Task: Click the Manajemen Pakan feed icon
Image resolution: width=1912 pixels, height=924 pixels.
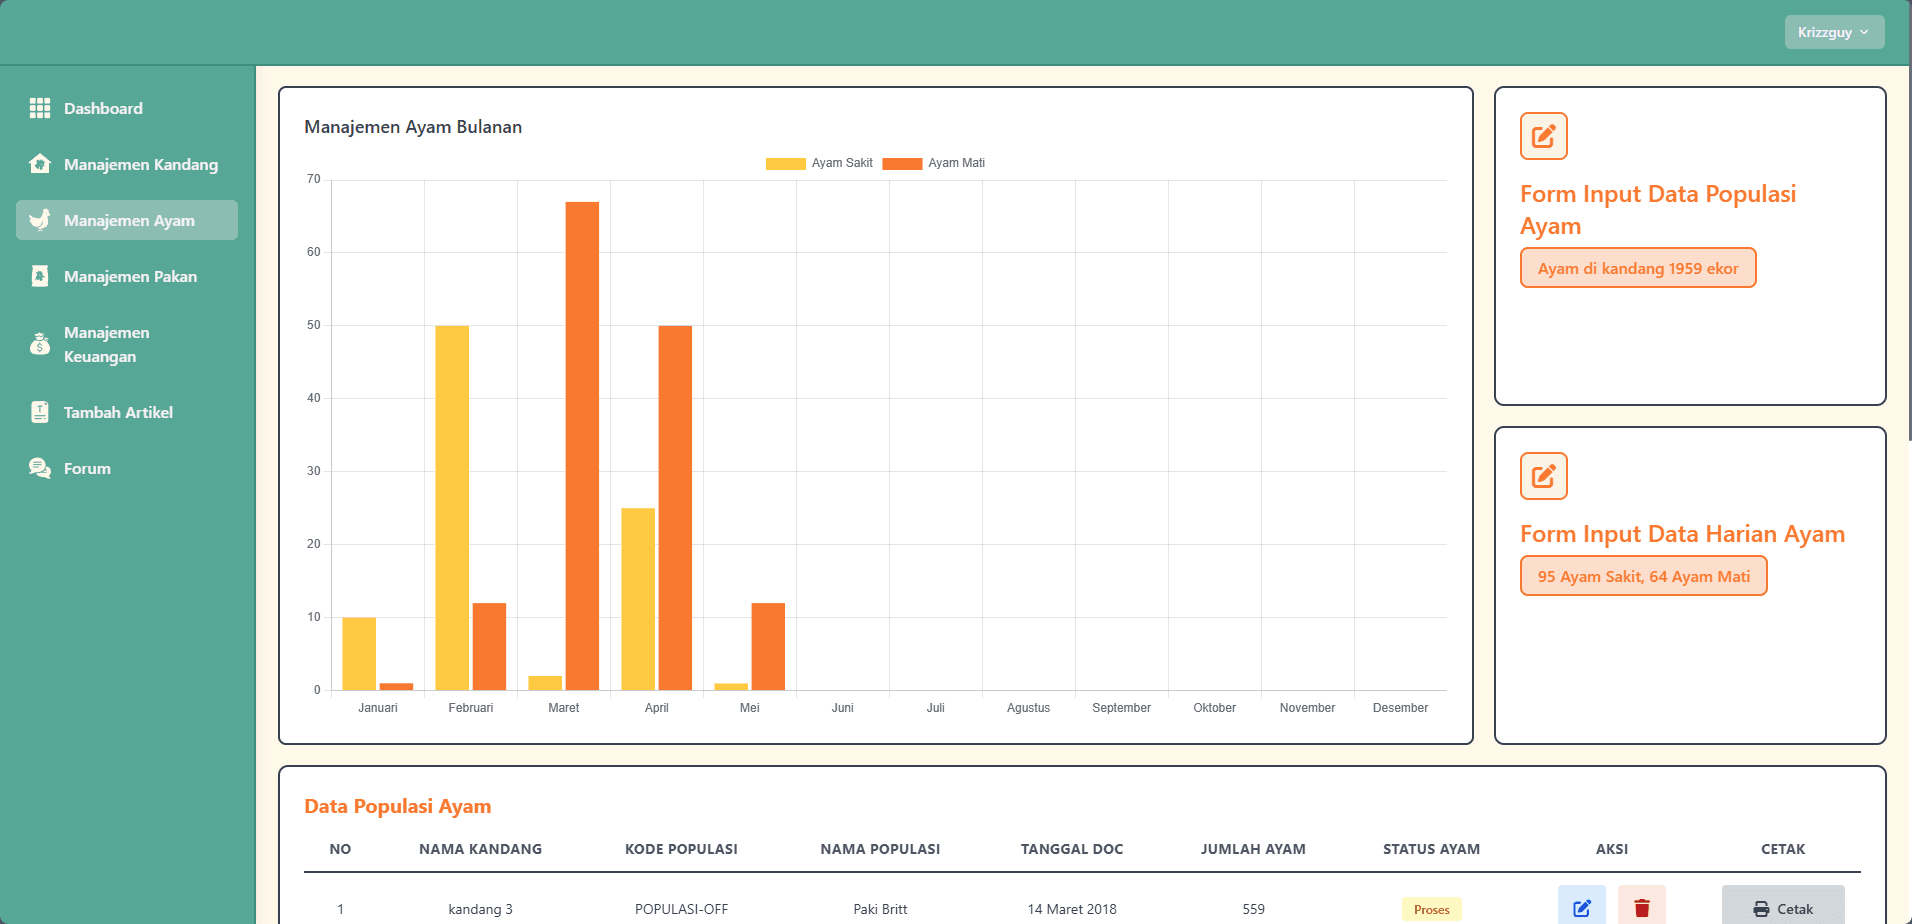Action: [x=40, y=276]
